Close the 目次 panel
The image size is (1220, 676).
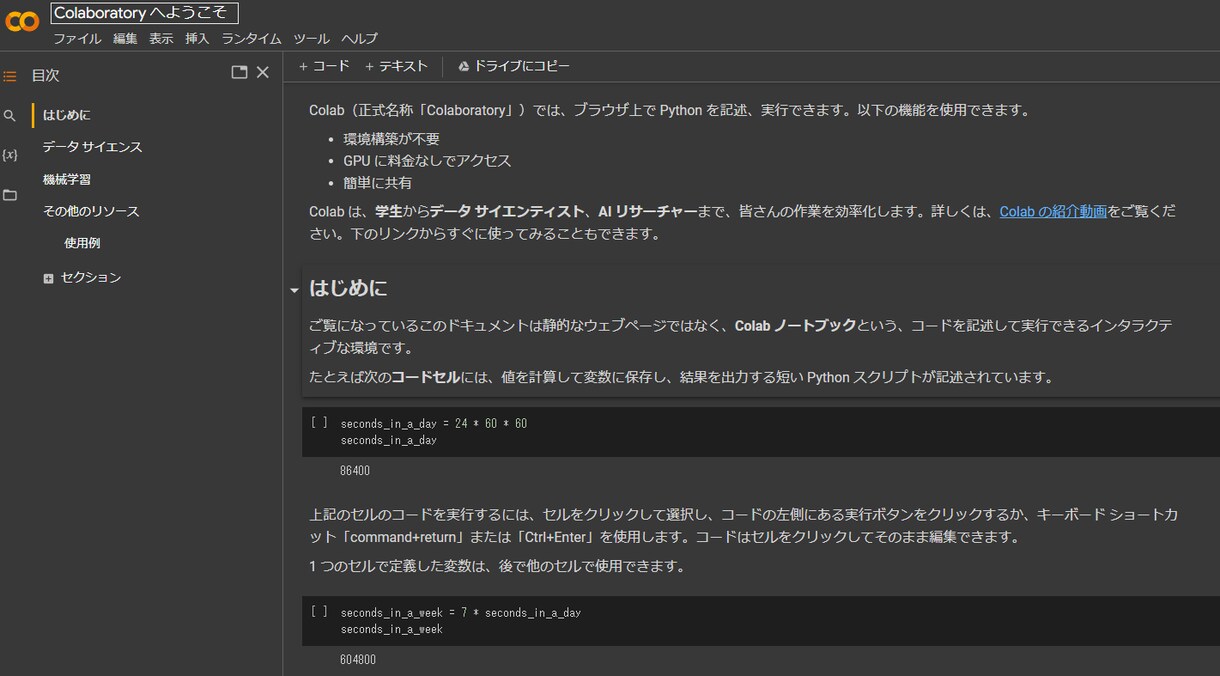pyautogui.click(x=263, y=72)
